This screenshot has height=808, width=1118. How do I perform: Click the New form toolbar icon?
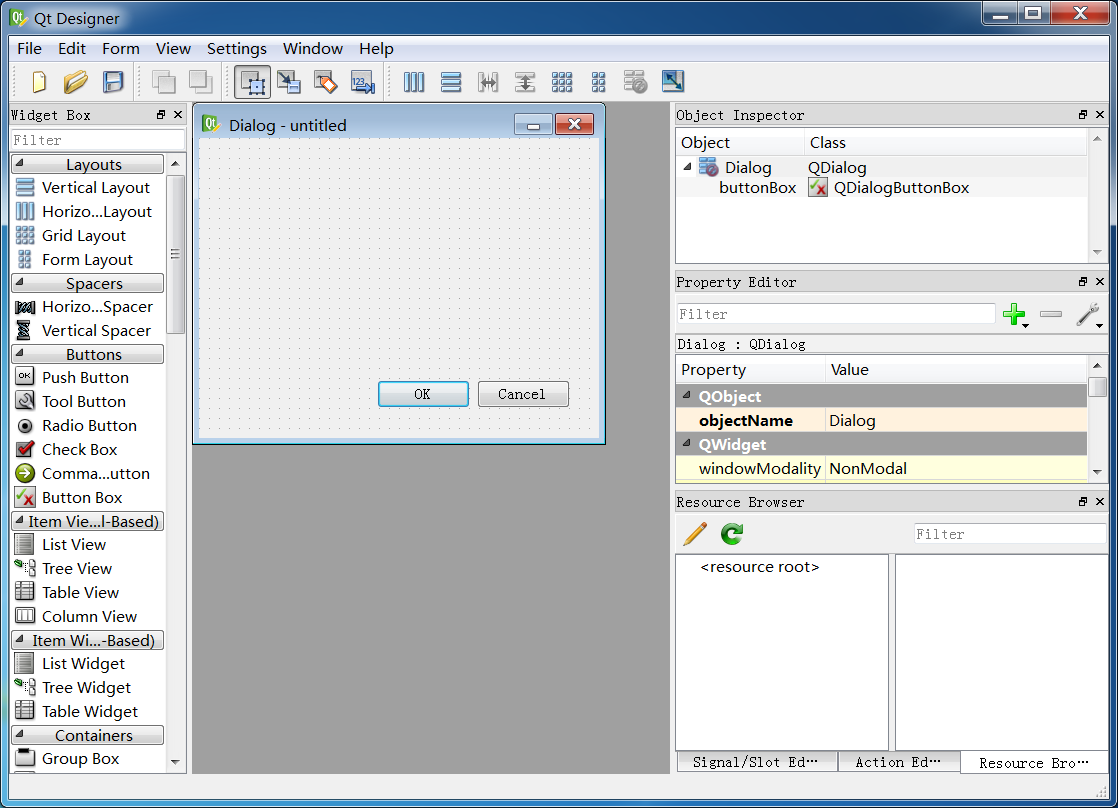coord(39,82)
